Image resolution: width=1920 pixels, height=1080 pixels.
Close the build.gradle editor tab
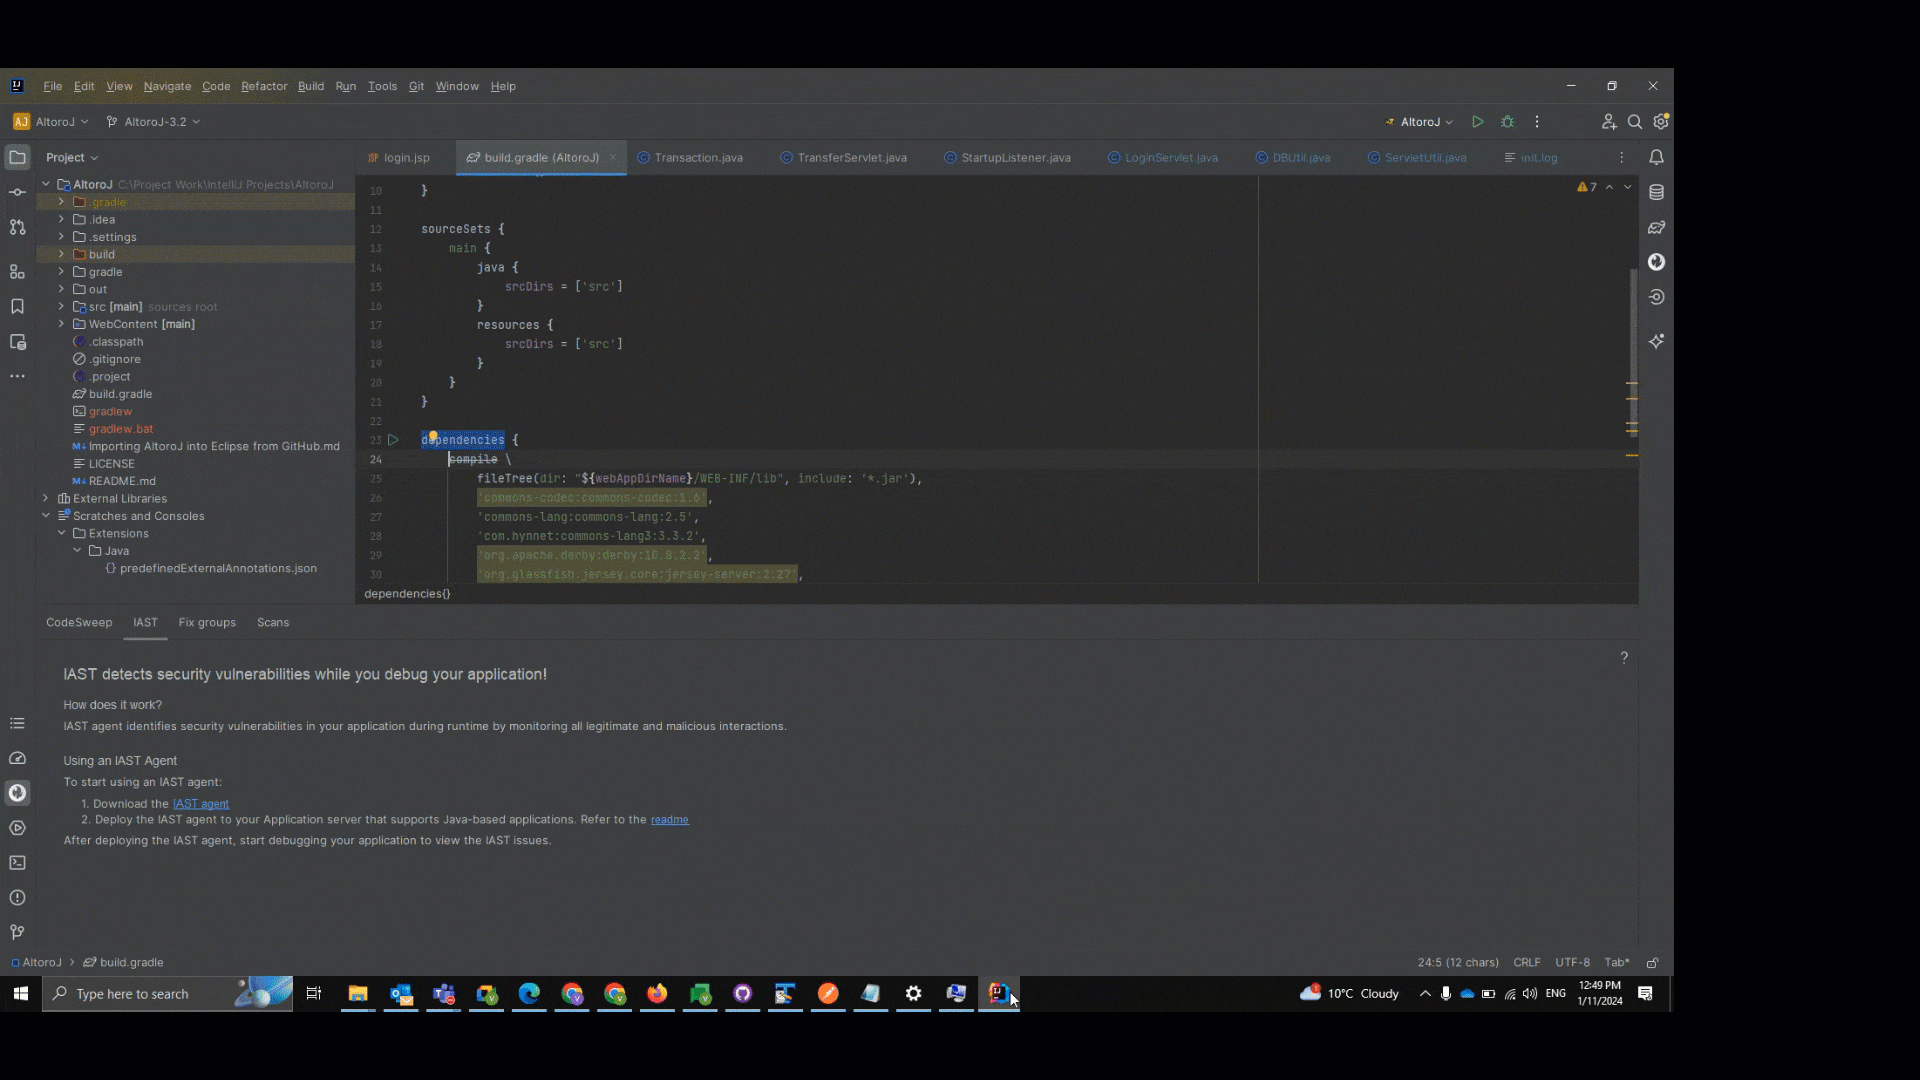612,158
